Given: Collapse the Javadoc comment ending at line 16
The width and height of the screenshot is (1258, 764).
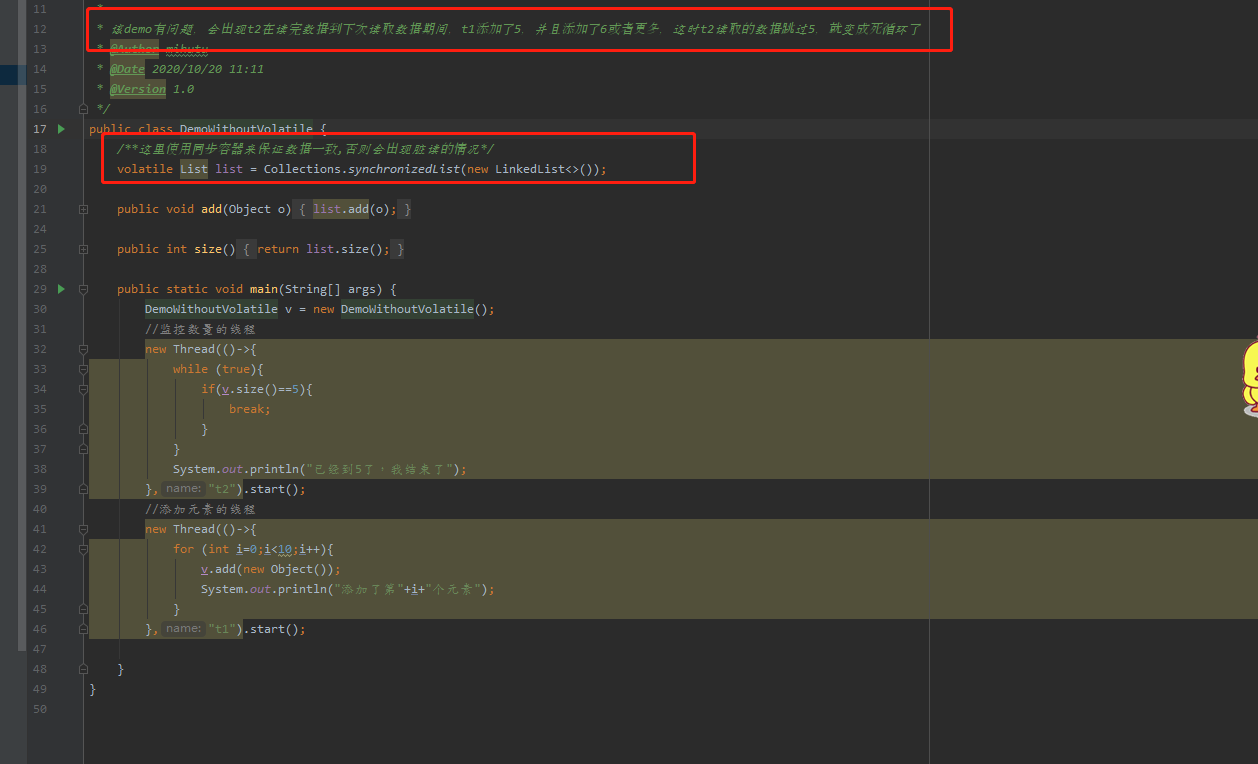Looking at the screenshot, I should tap(83, 109).
